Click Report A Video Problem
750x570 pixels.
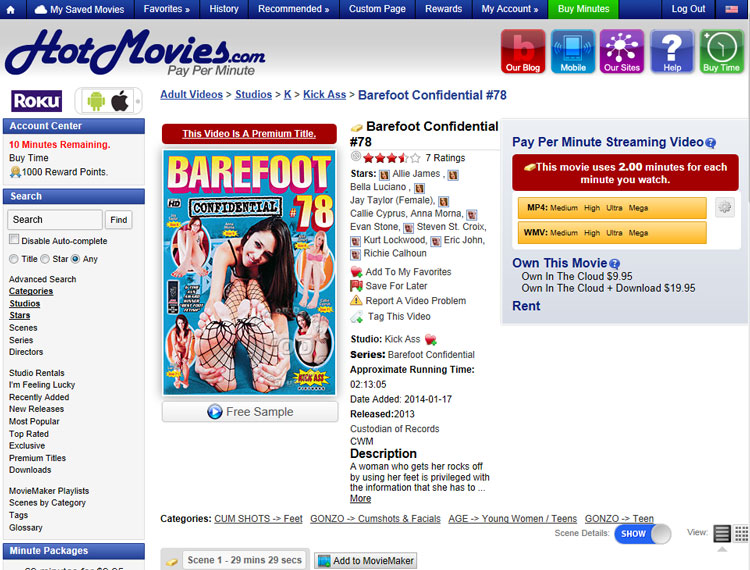point(415,301)
